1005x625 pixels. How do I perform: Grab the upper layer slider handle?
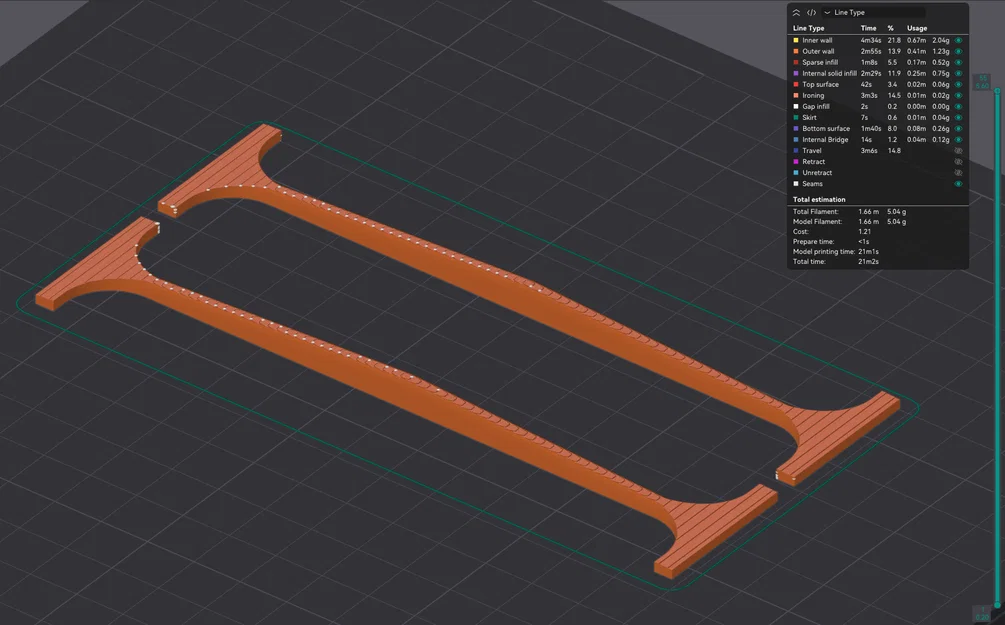point(997,91)
